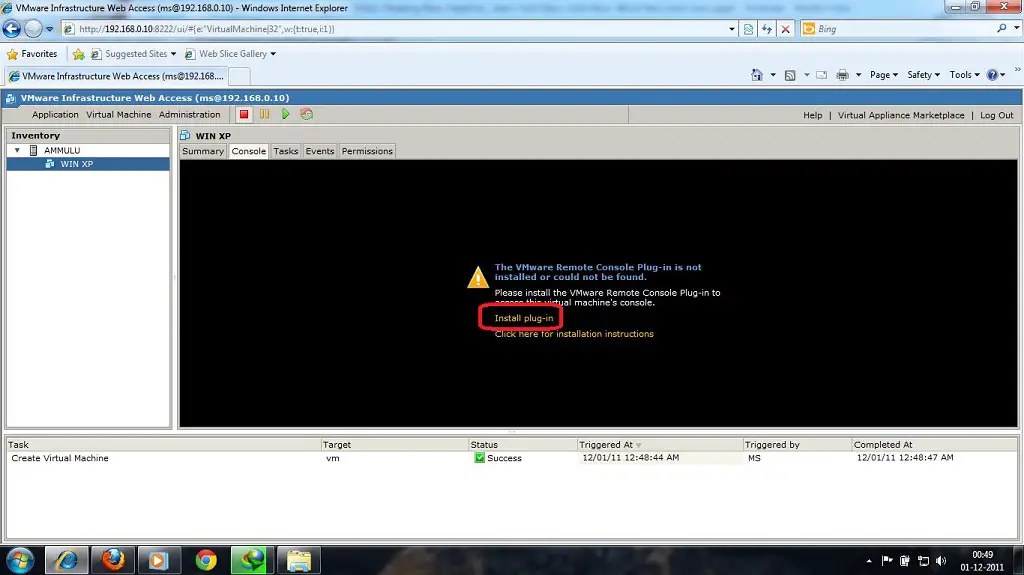Open the Administration menu
The width and height of the screenshot is (1024, 575).
click(189, 114)
